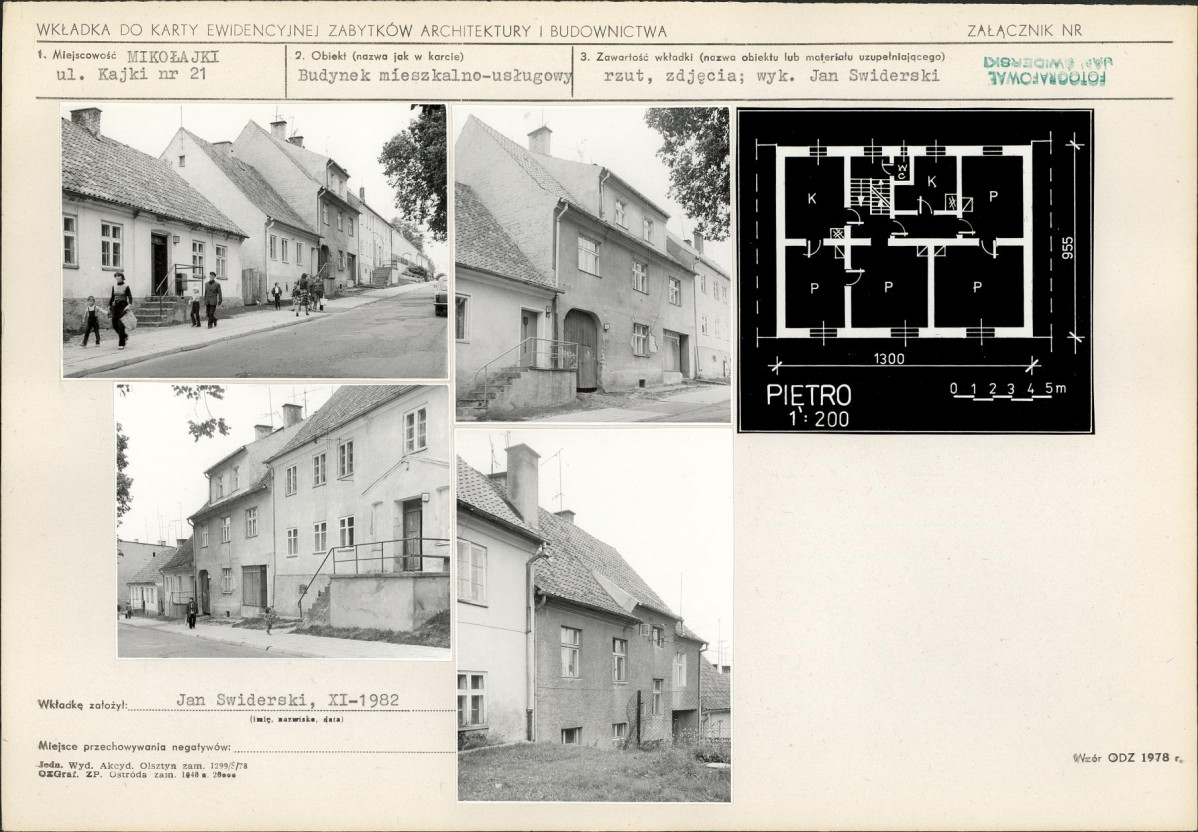This screenshot has width=1198, height=832.
Task: Click the green FOTOGRAFOWAŁ stamp
Action: tap(1047, 70)
